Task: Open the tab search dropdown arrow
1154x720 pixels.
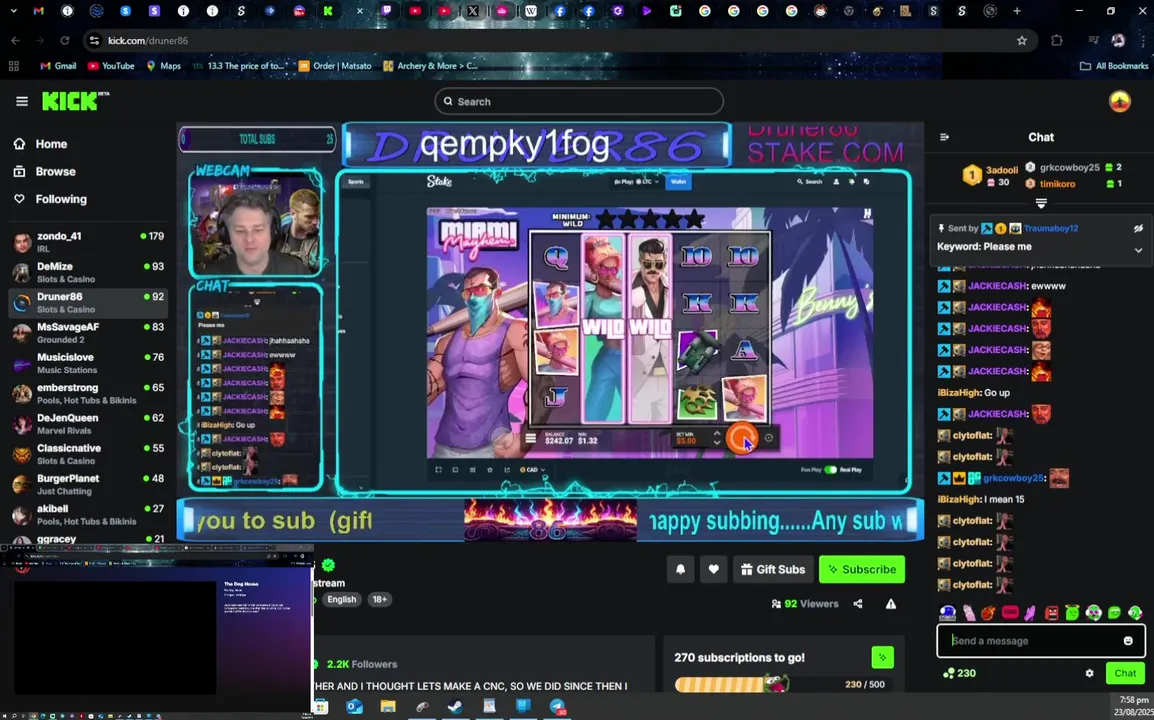Action: click(x=13, y=11)
